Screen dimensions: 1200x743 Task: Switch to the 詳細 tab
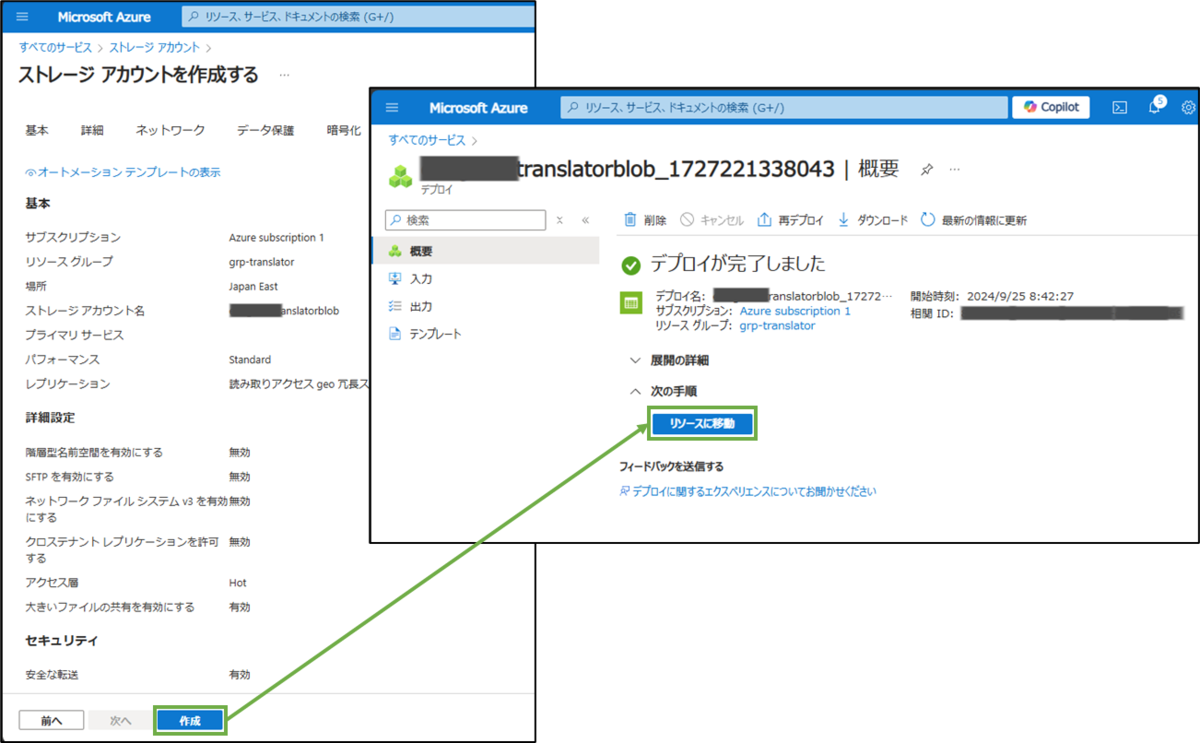coord(92,130)
